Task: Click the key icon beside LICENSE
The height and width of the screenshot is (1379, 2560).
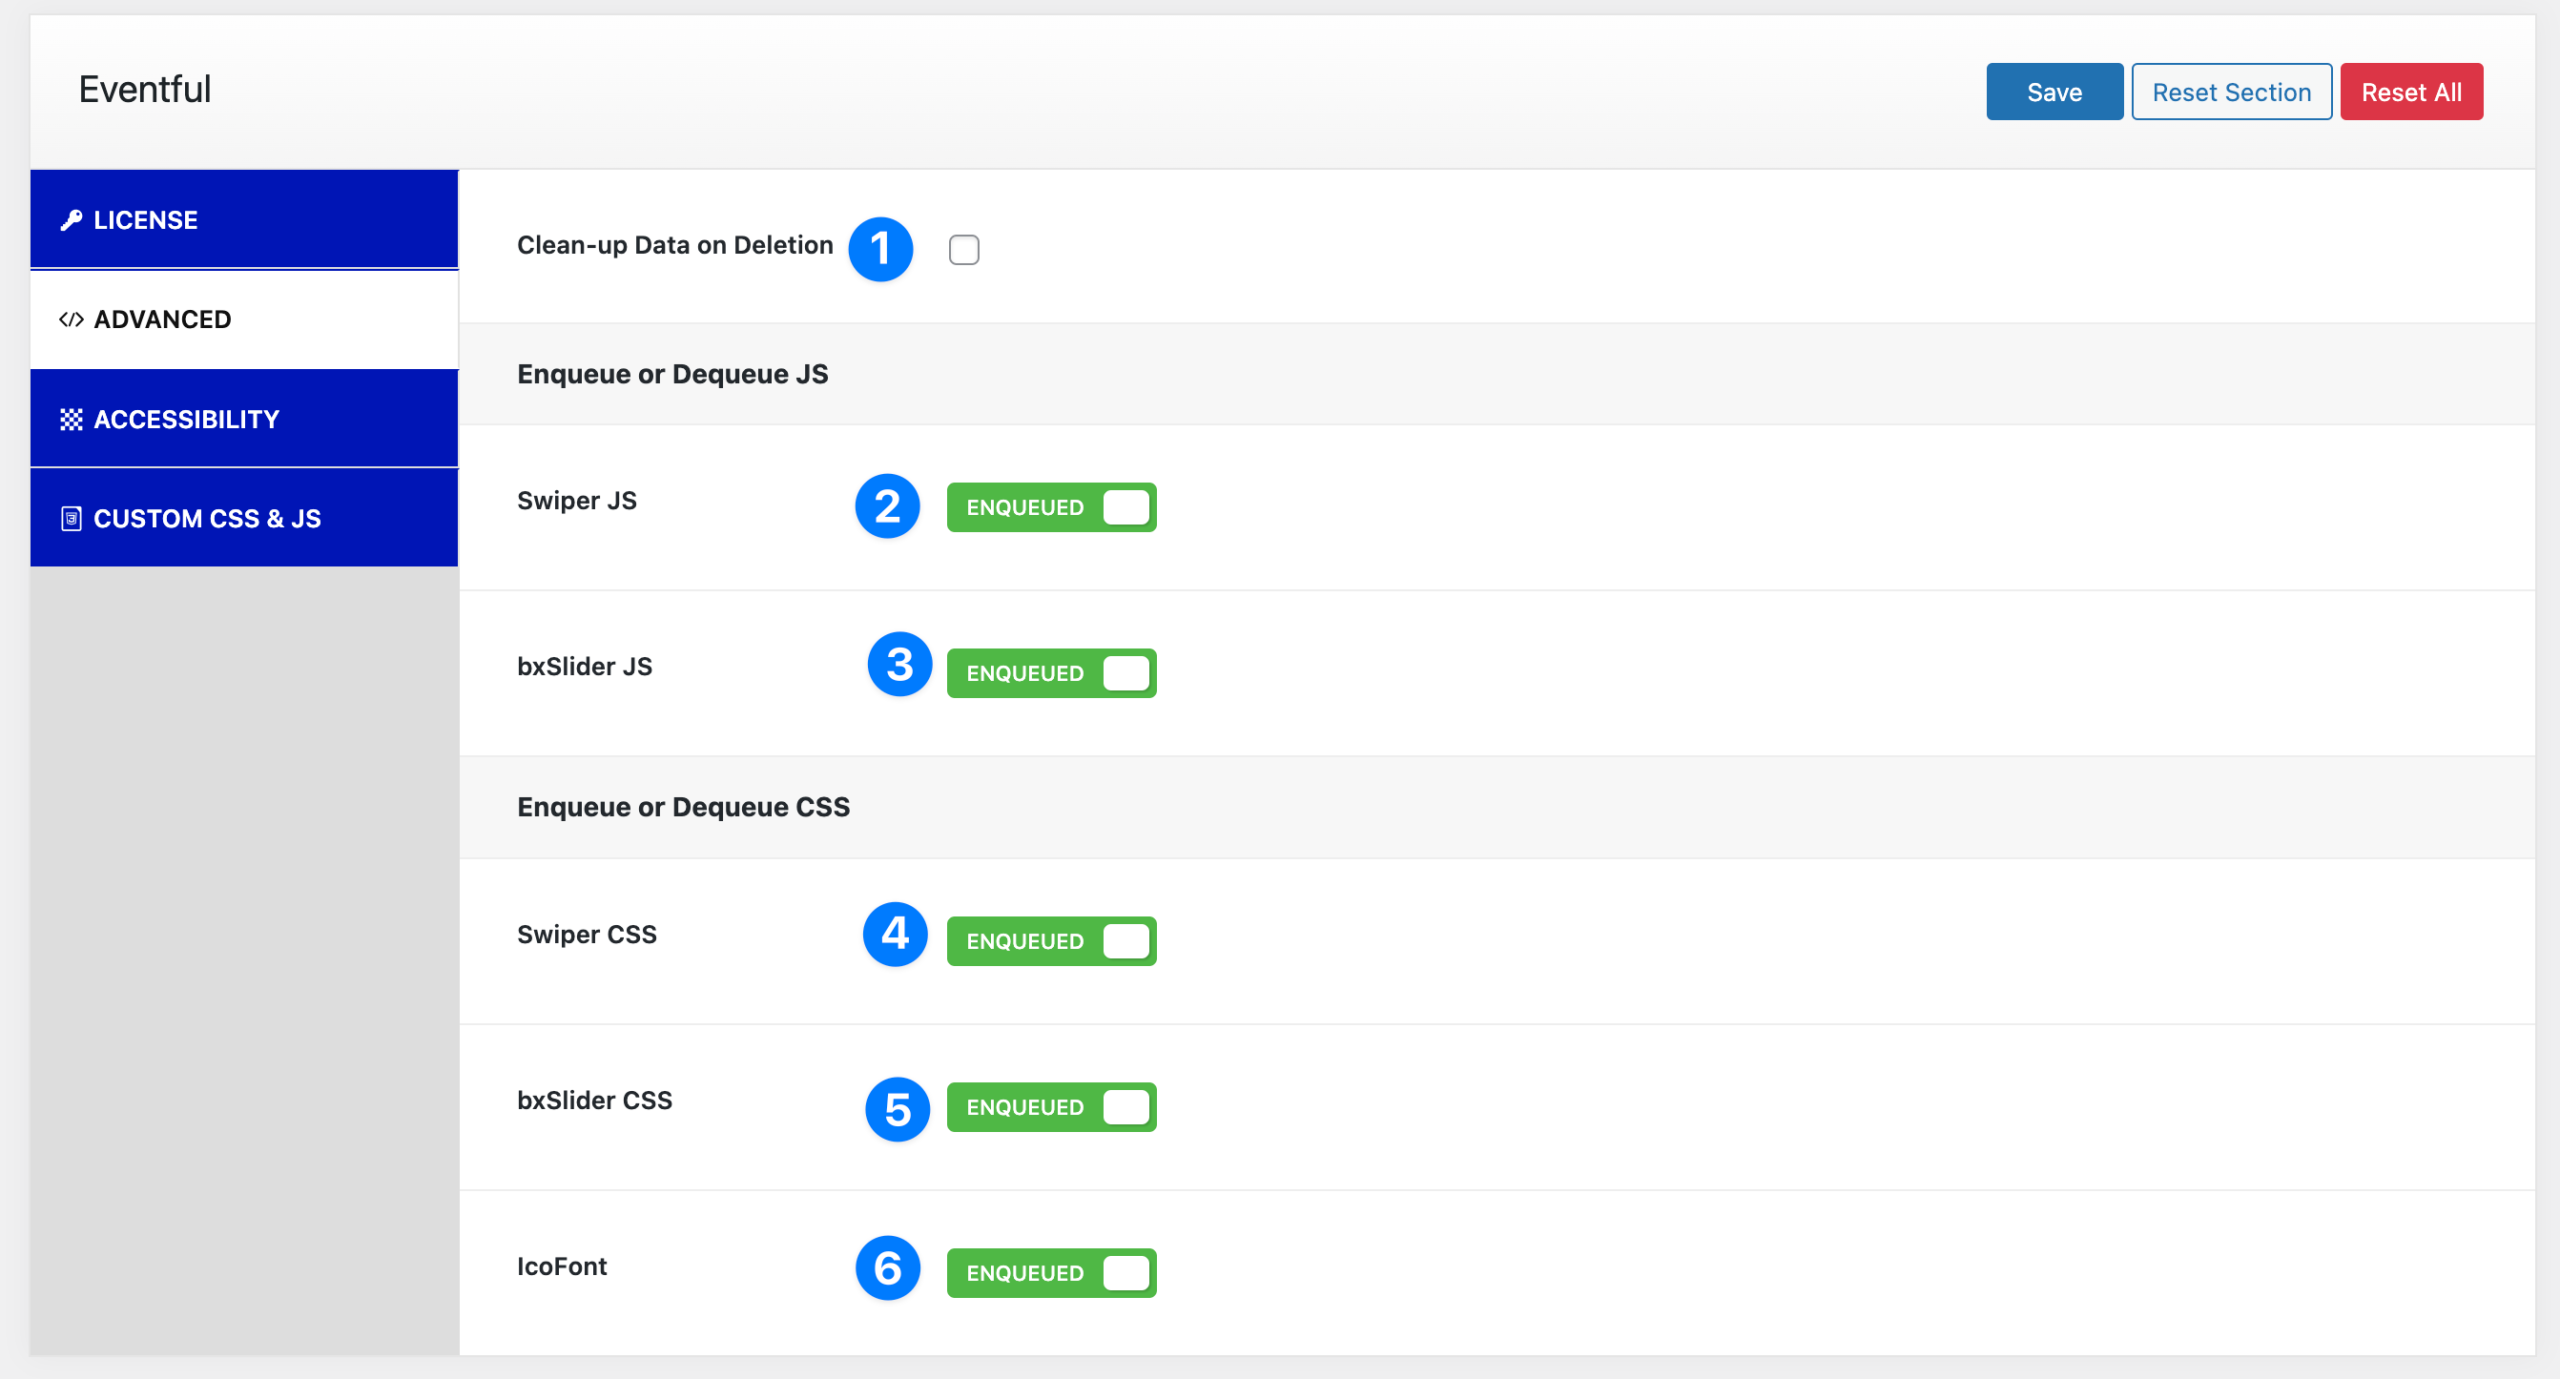Action: (x=71, y=220)
